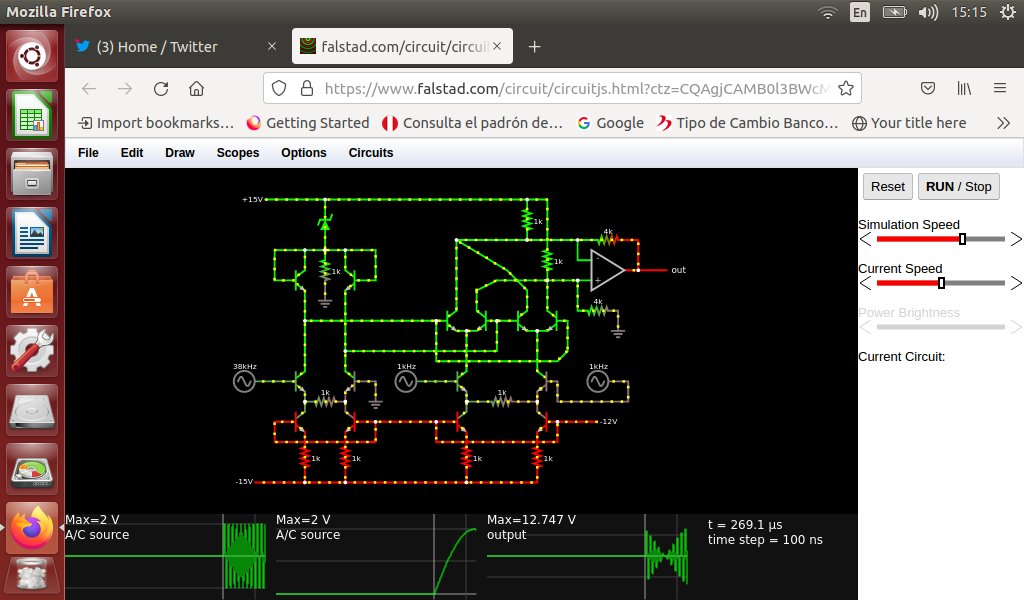This screenshot has height=600, width=1024.
Task: Open the disk drive dock icon
Action: coord(31,409)
